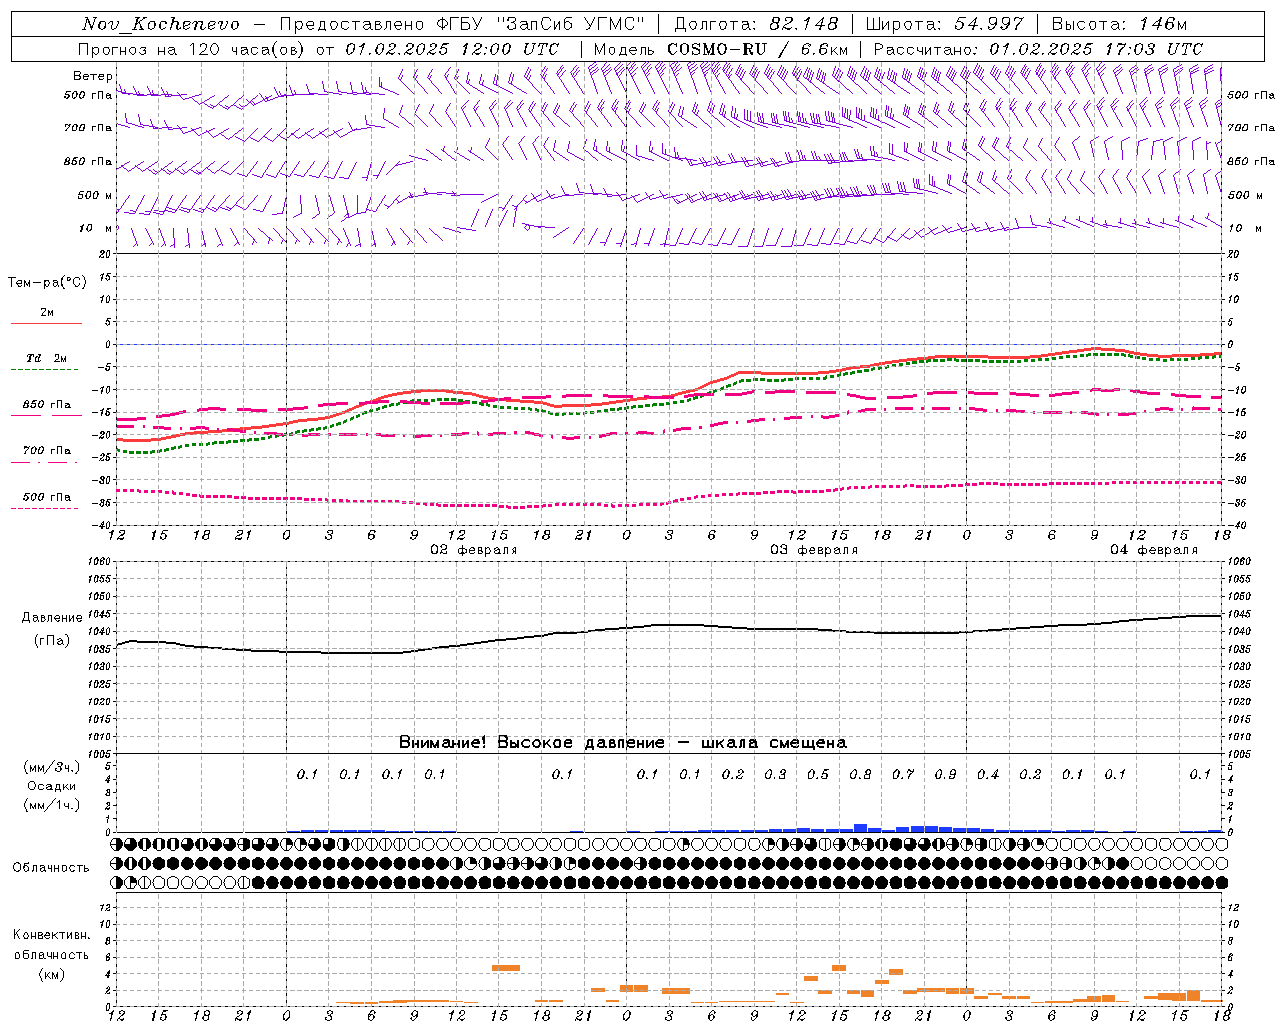The height and width of the screenshot is (1024, 1280).
Task: Click precipitation value '0.8'
Action: (860, 775)
